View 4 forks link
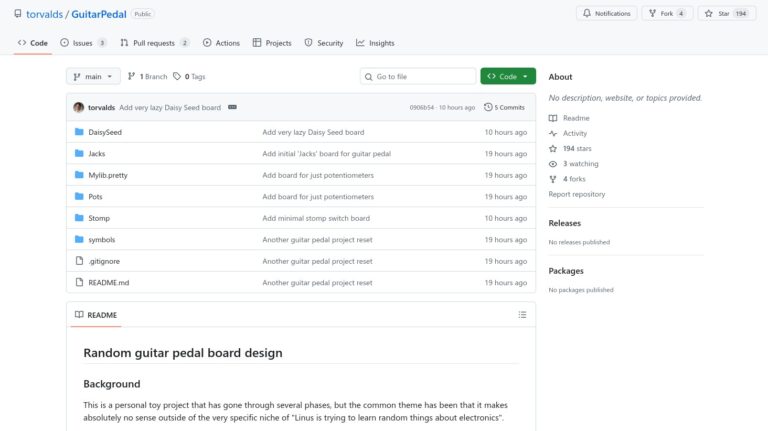Screen dimensions: 768x431 (x=574, y=179)
